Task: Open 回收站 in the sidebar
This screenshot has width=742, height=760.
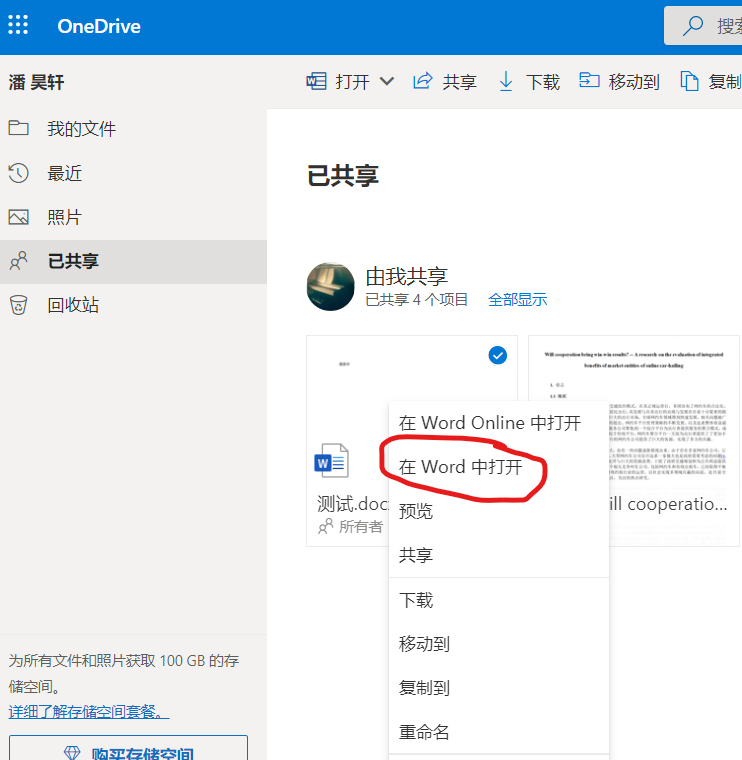Action: coord(133,305)
